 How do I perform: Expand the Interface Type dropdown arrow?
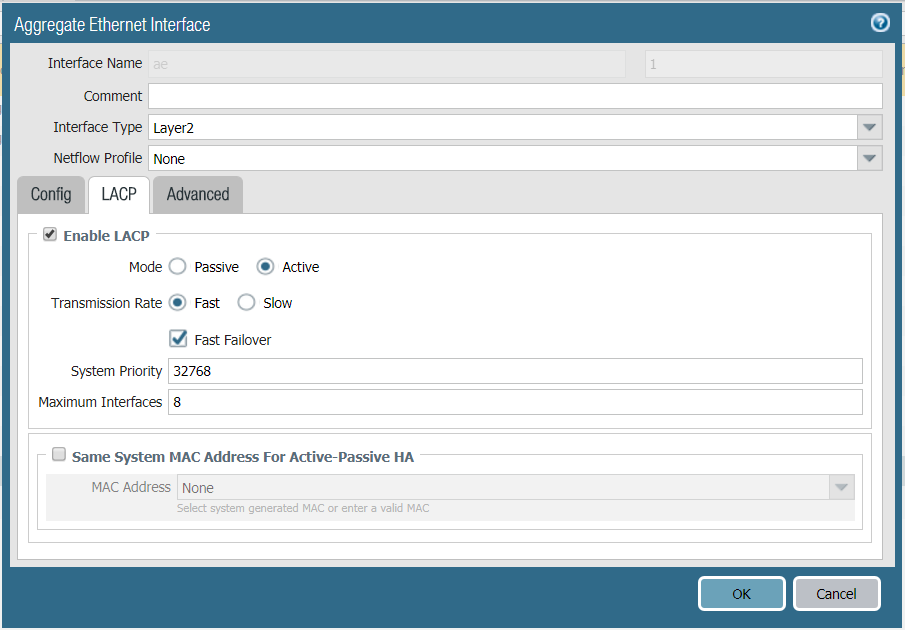point(869,127)
